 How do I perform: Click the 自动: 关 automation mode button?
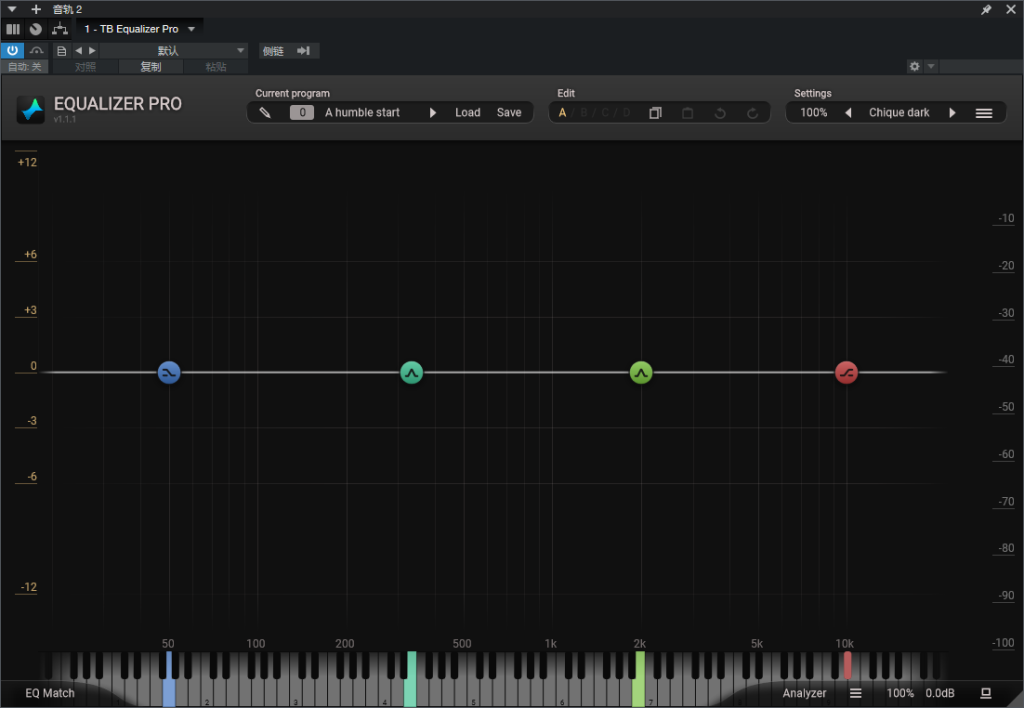point(25,67)
